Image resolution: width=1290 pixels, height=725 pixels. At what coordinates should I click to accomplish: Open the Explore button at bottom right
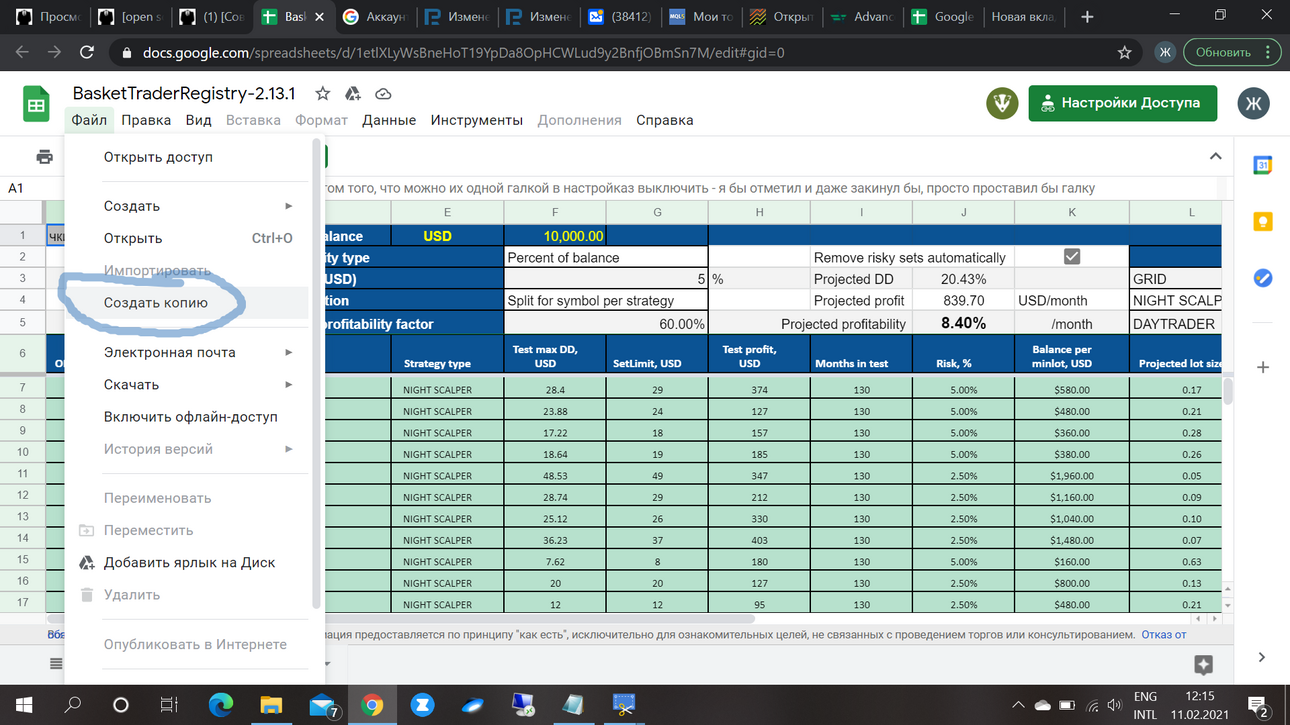click(1203, 665)
